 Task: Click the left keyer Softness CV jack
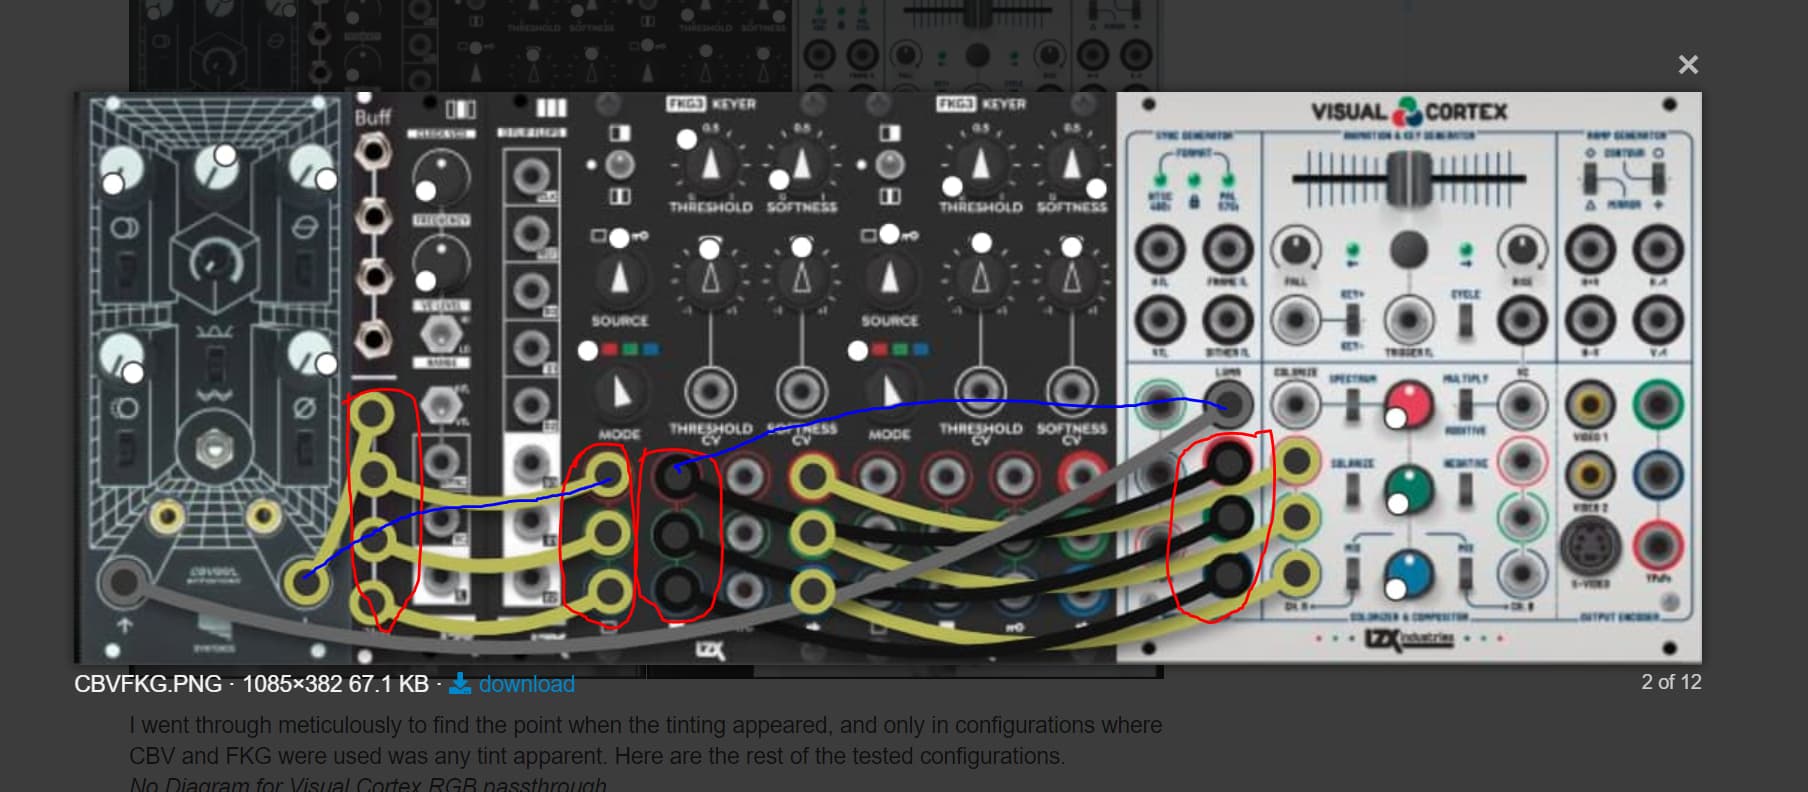coord(801,393)
